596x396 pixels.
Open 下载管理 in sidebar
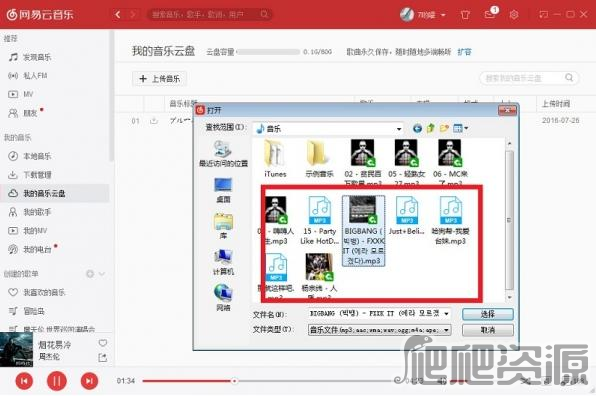30,175
